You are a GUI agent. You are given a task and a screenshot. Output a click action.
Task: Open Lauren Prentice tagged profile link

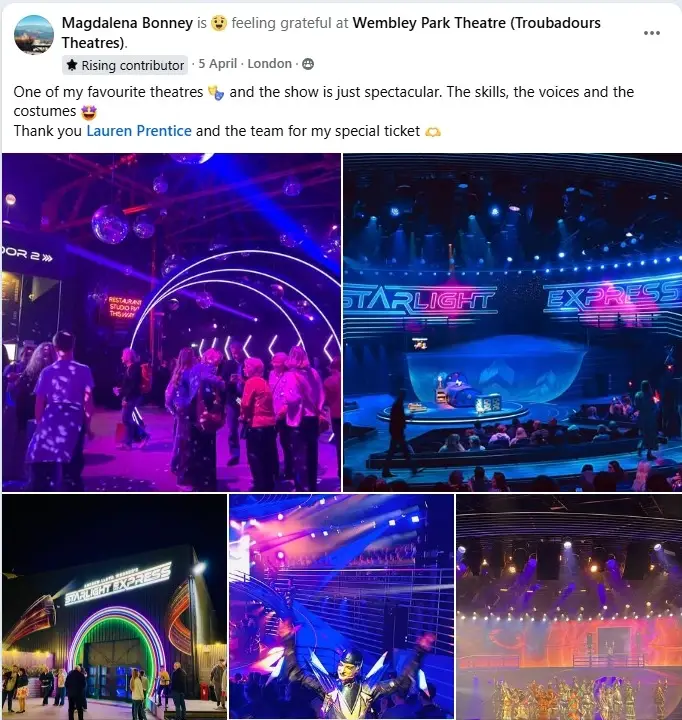click(x=139, y=131)
